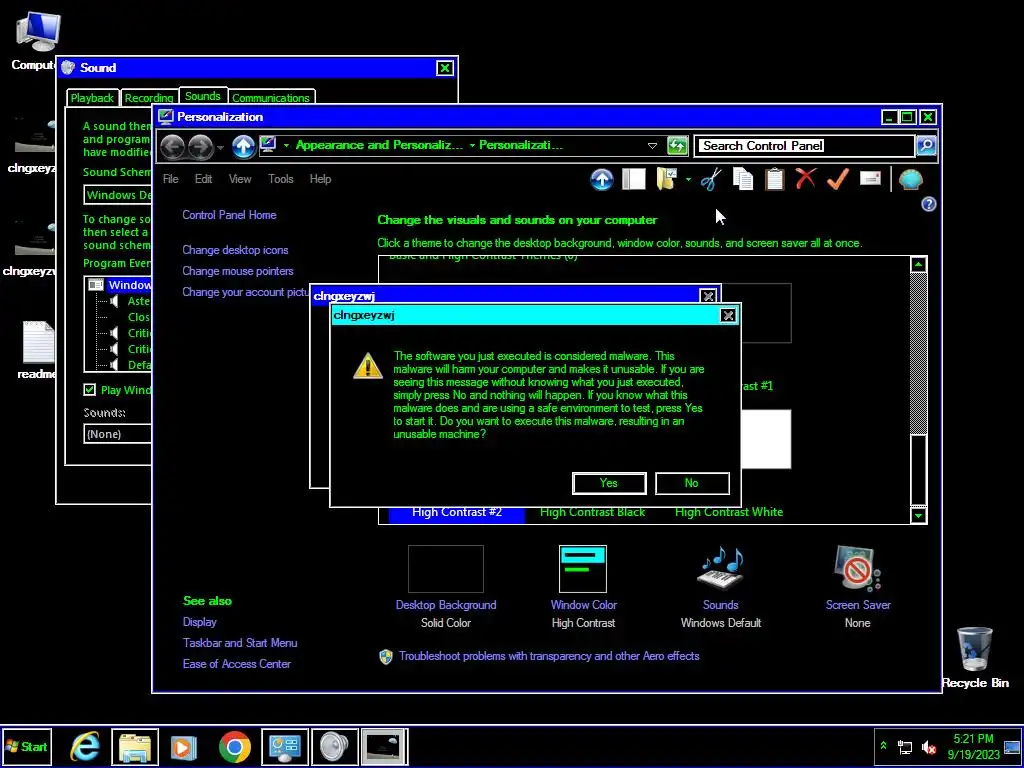The width and height of the screenshot is (1024, 768).
Task: Click the orange checkmark Properties icon
Action: pos(838,179)
